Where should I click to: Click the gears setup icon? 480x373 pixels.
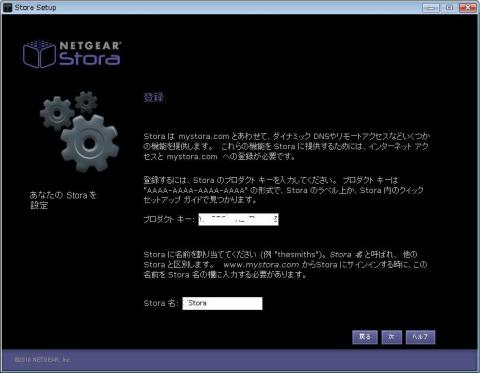(79, 131)
